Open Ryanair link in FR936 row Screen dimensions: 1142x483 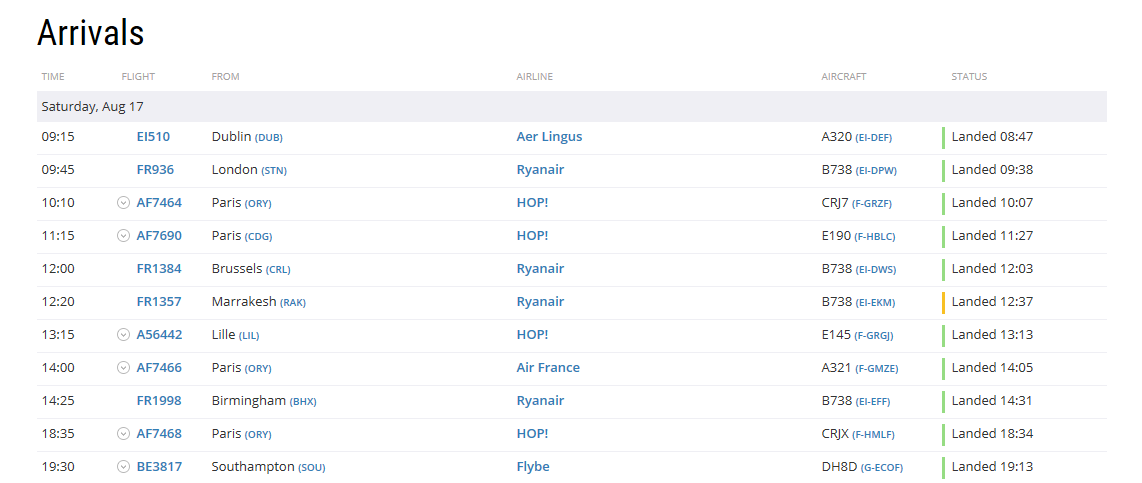tap(540, 170)
